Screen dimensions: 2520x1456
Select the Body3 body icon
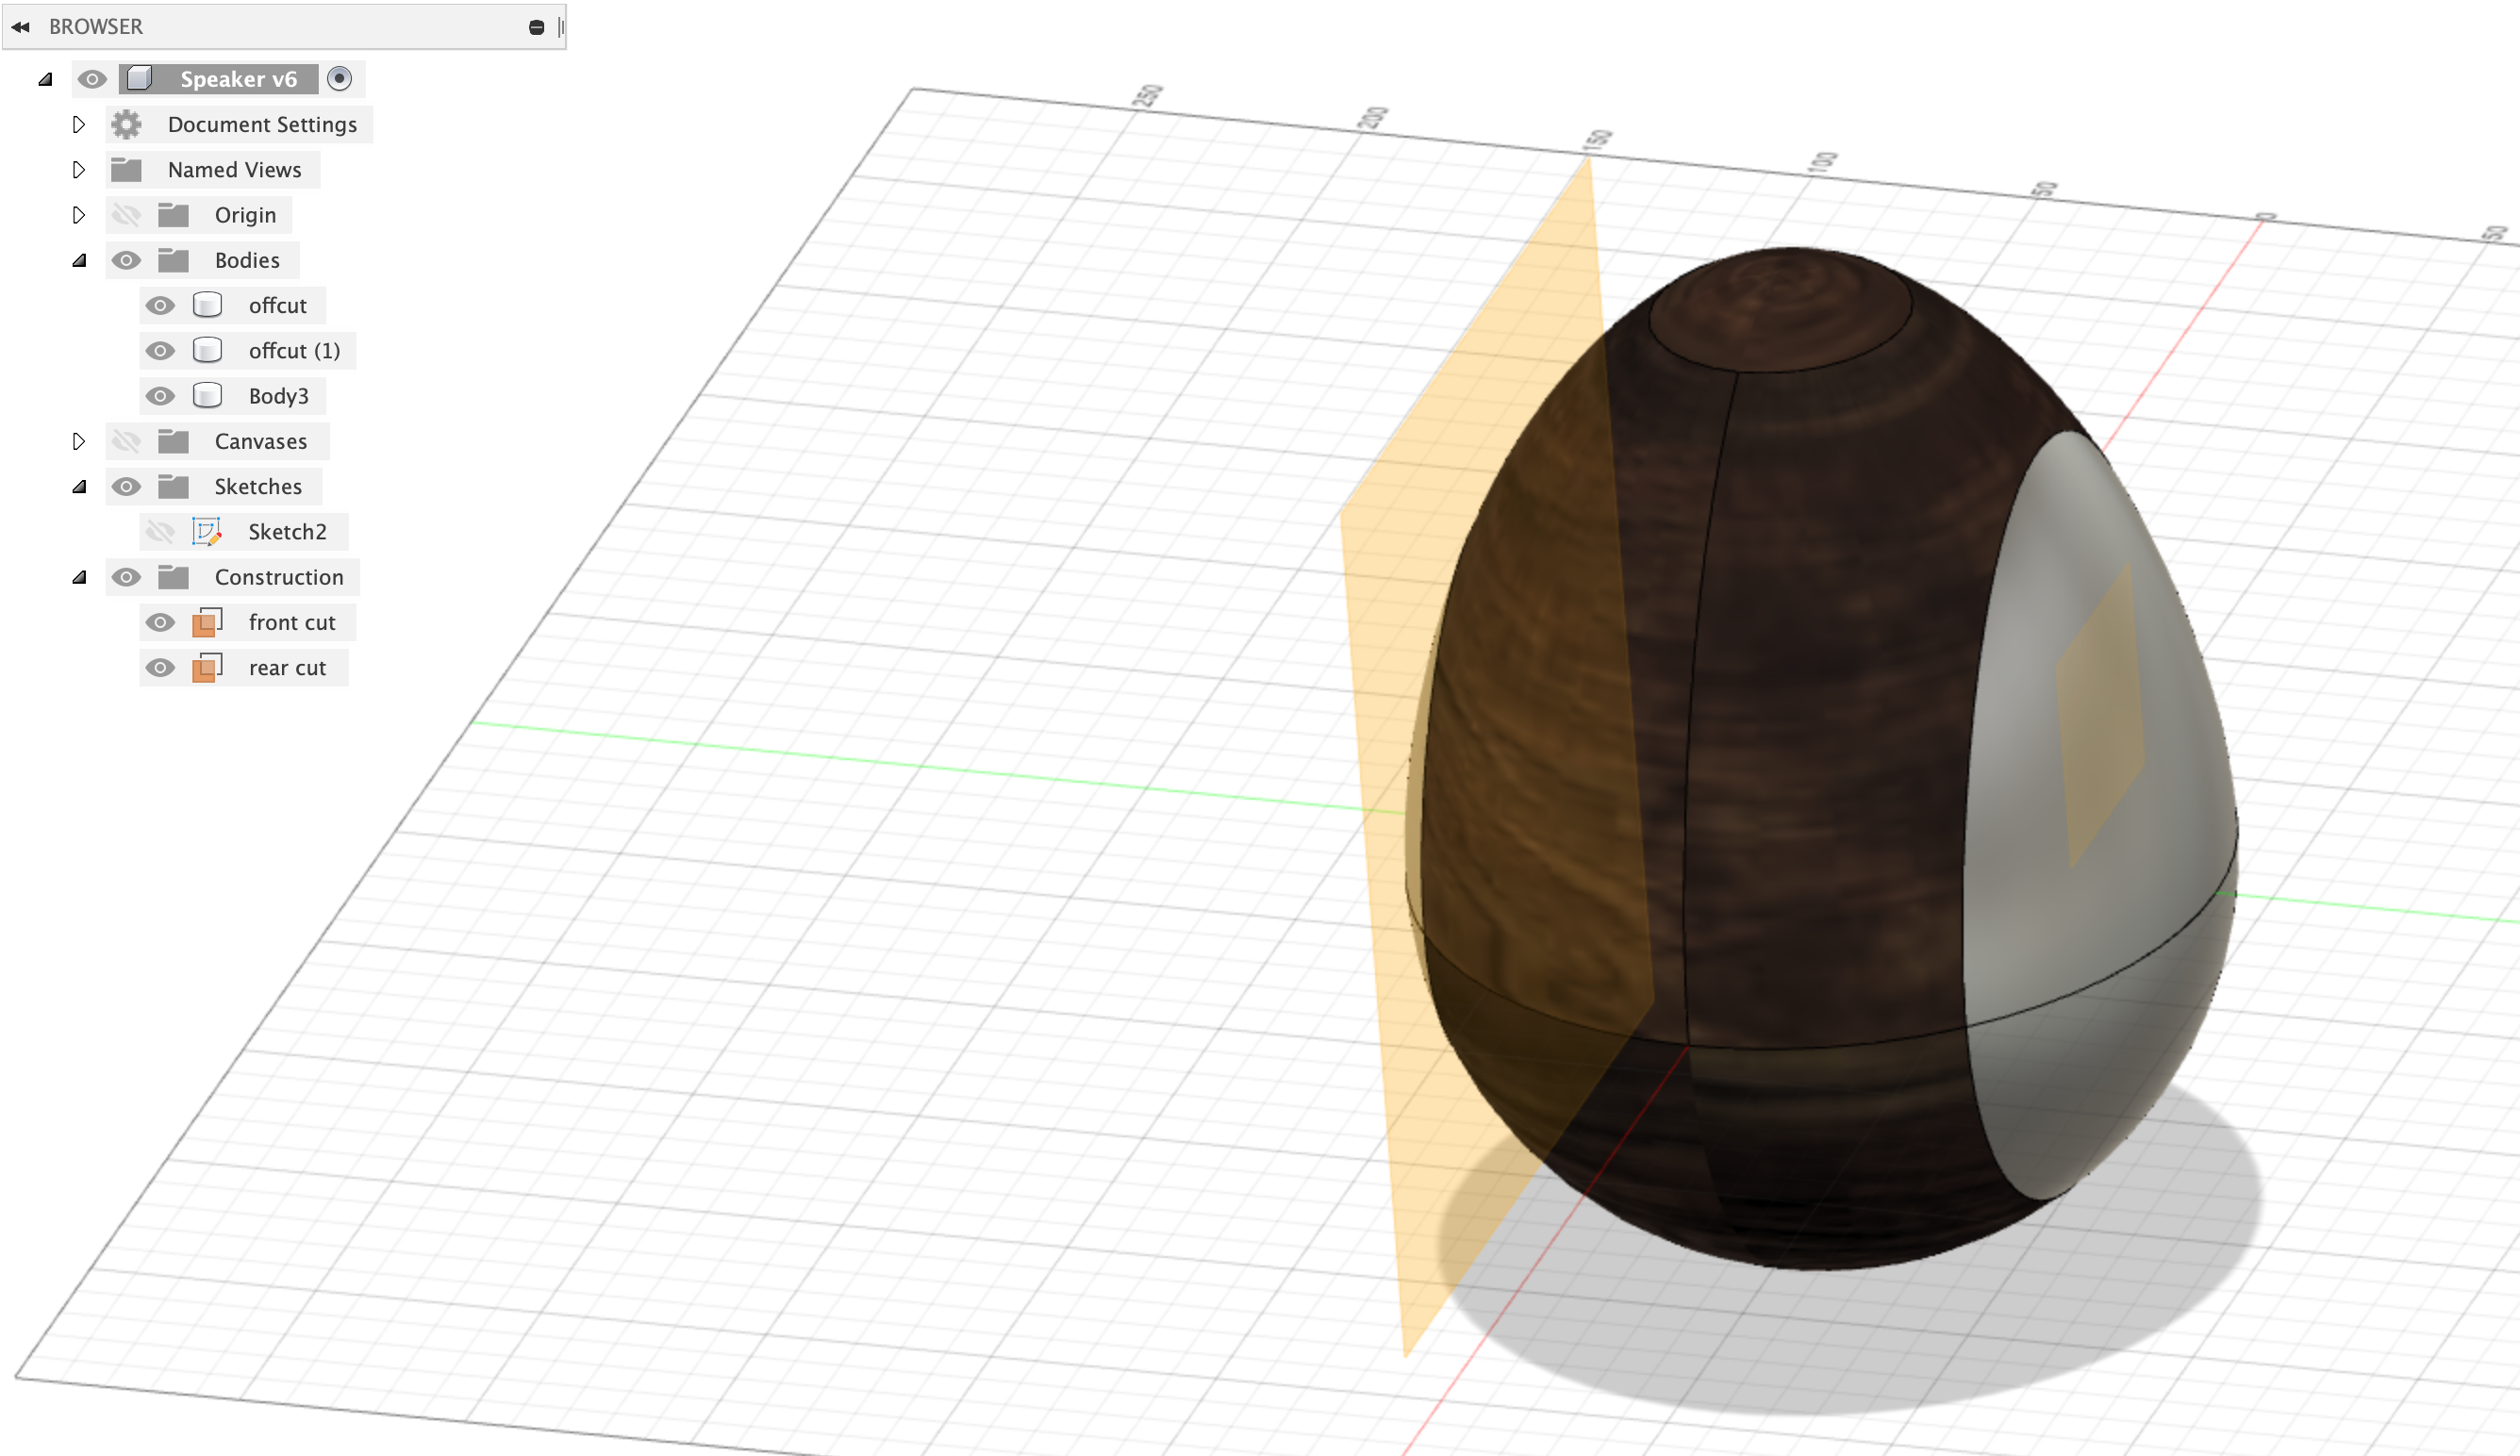coord(208,395)
